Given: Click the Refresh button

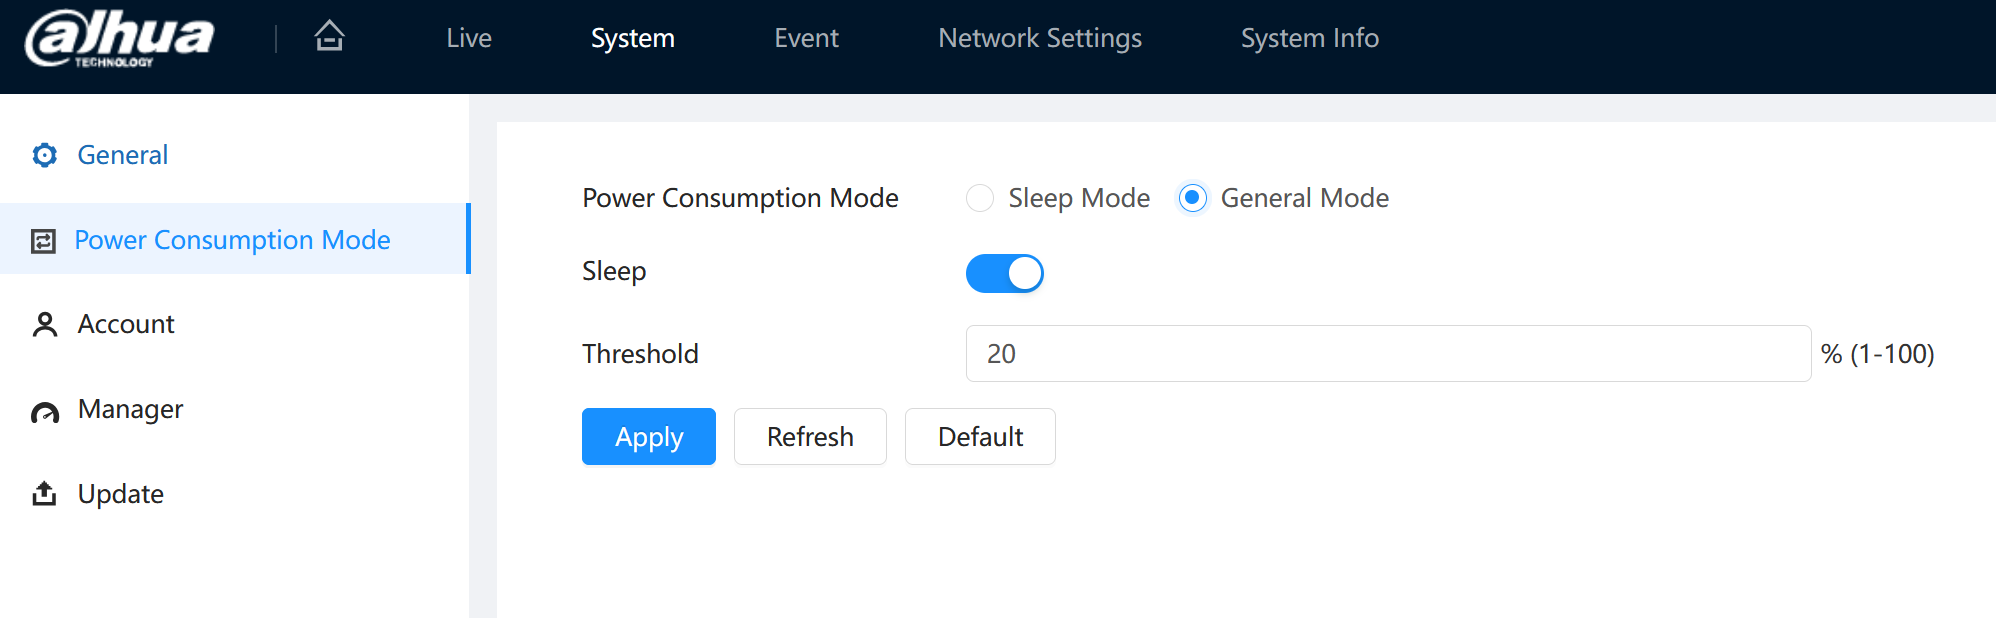Looking at the screenshot, I should click(810, 437).
